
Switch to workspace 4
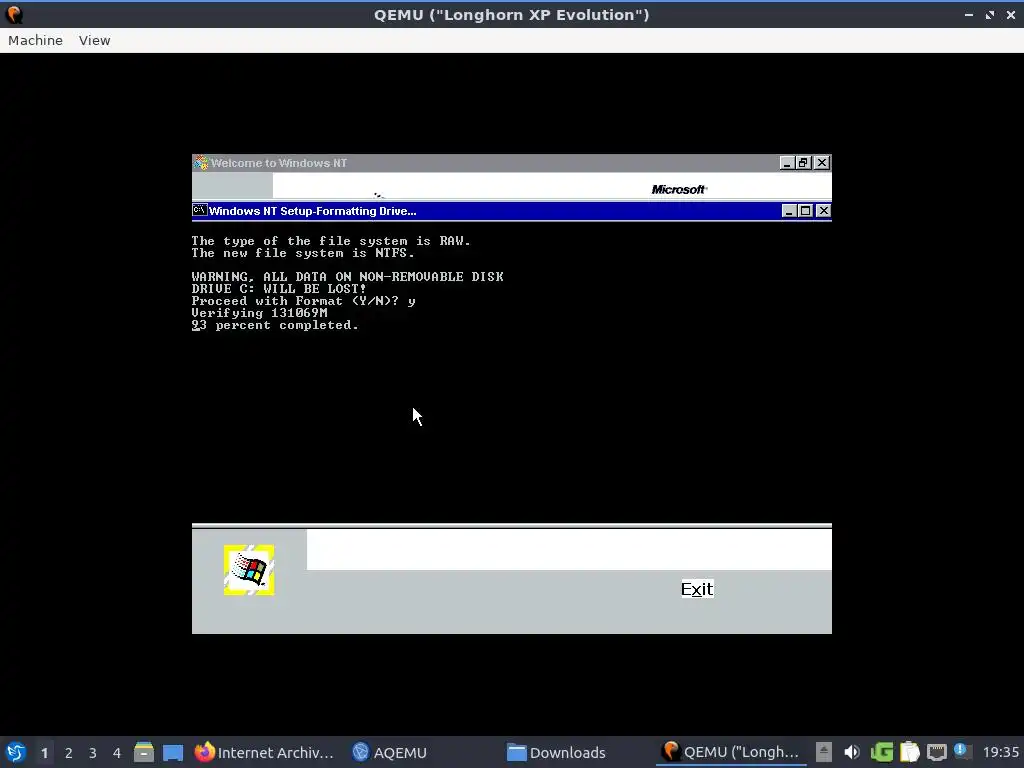[x=117, y=753]
